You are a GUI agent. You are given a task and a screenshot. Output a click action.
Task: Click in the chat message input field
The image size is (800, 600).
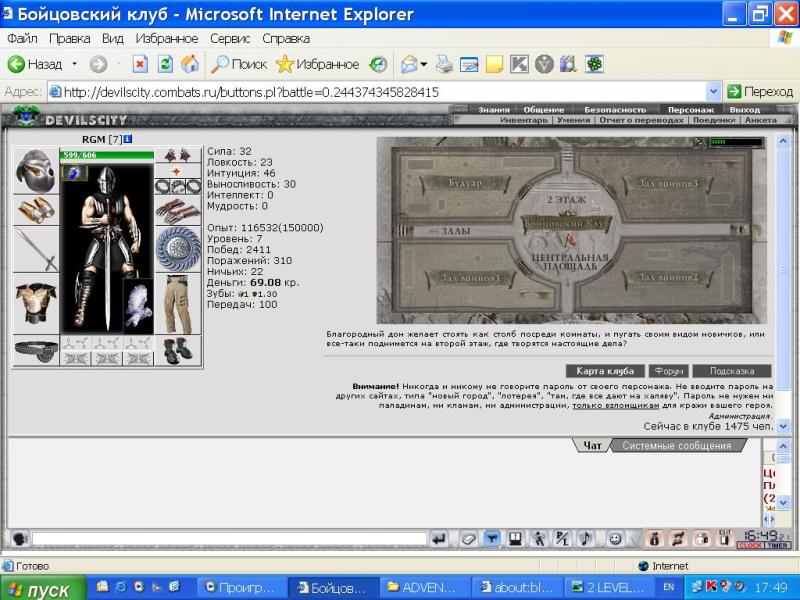(229, 538)
